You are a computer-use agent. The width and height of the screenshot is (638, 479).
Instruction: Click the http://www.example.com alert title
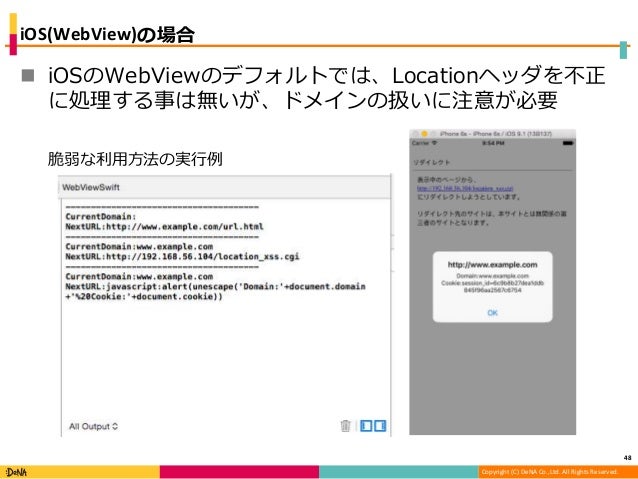click(x=492, y=265)
